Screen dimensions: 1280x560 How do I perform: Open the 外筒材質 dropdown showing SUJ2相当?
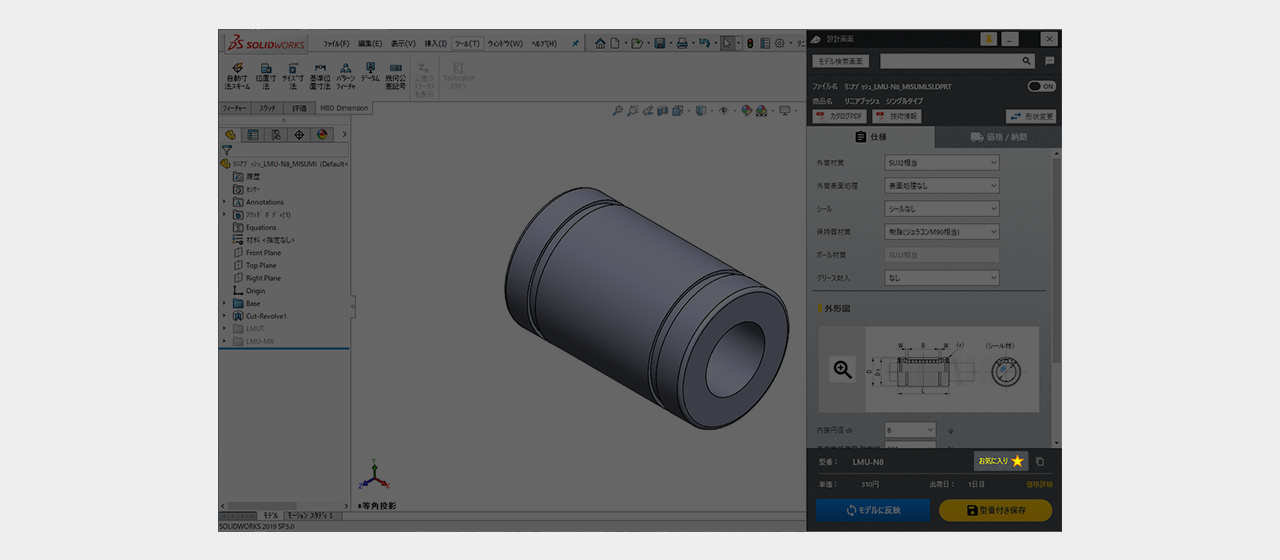pyautogui.click(x=941, y=162)
